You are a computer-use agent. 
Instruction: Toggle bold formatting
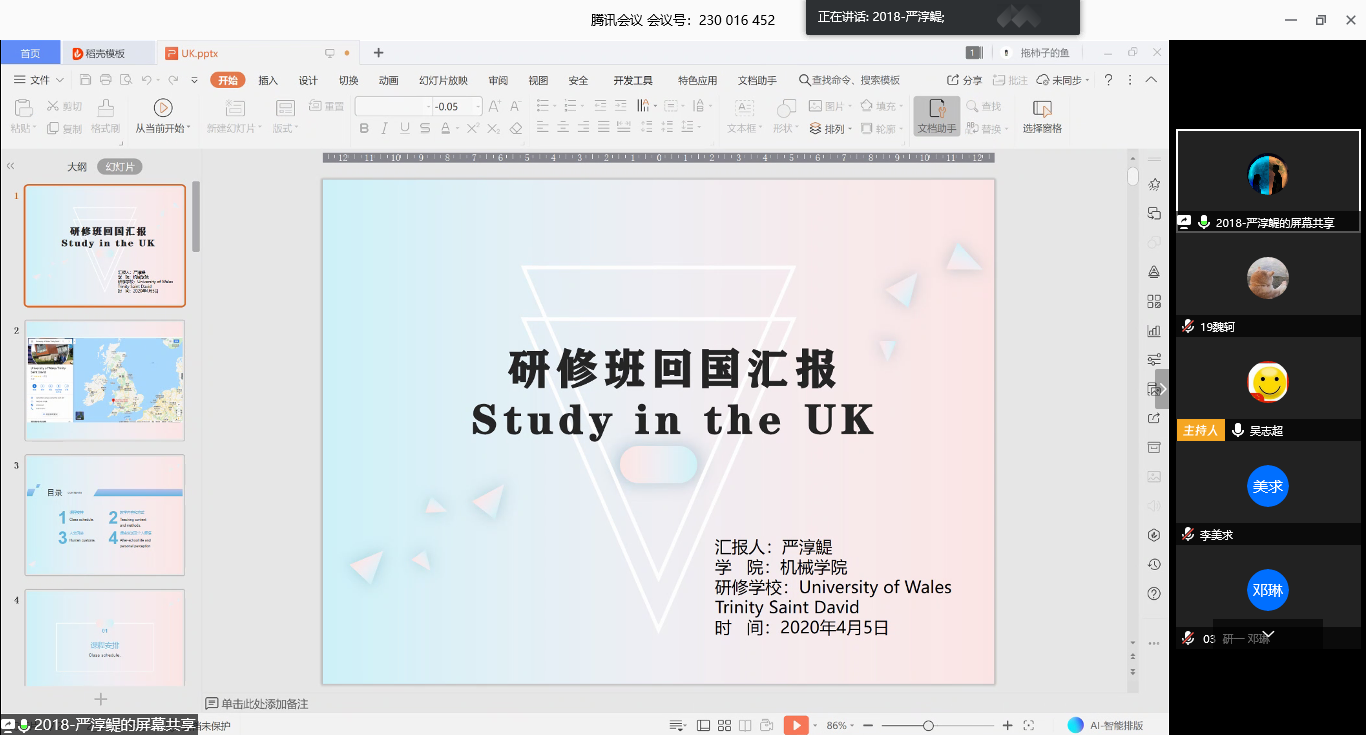tap(364, 128)
